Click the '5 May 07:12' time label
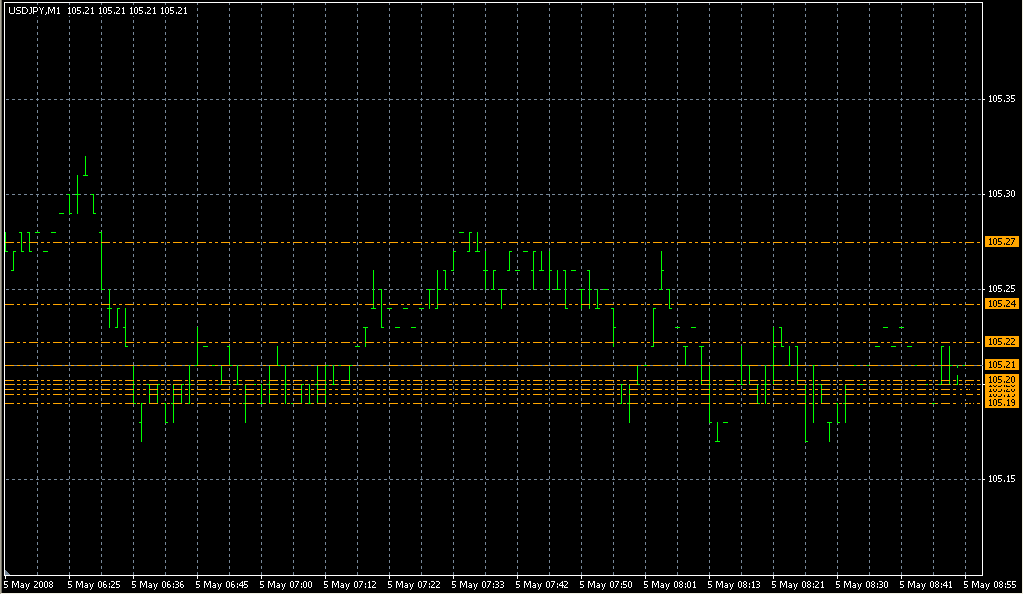This screenshot has width=1024, height=594. point(350,585)
